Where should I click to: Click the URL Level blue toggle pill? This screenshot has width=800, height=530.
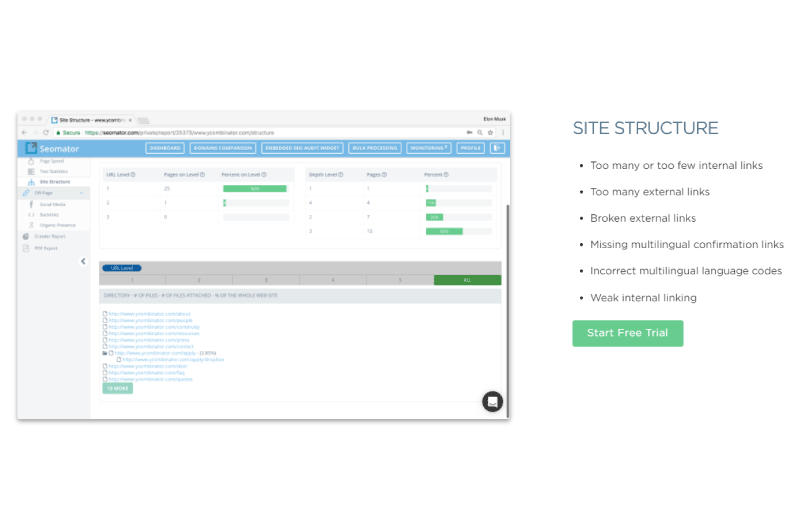click(121, 268)
